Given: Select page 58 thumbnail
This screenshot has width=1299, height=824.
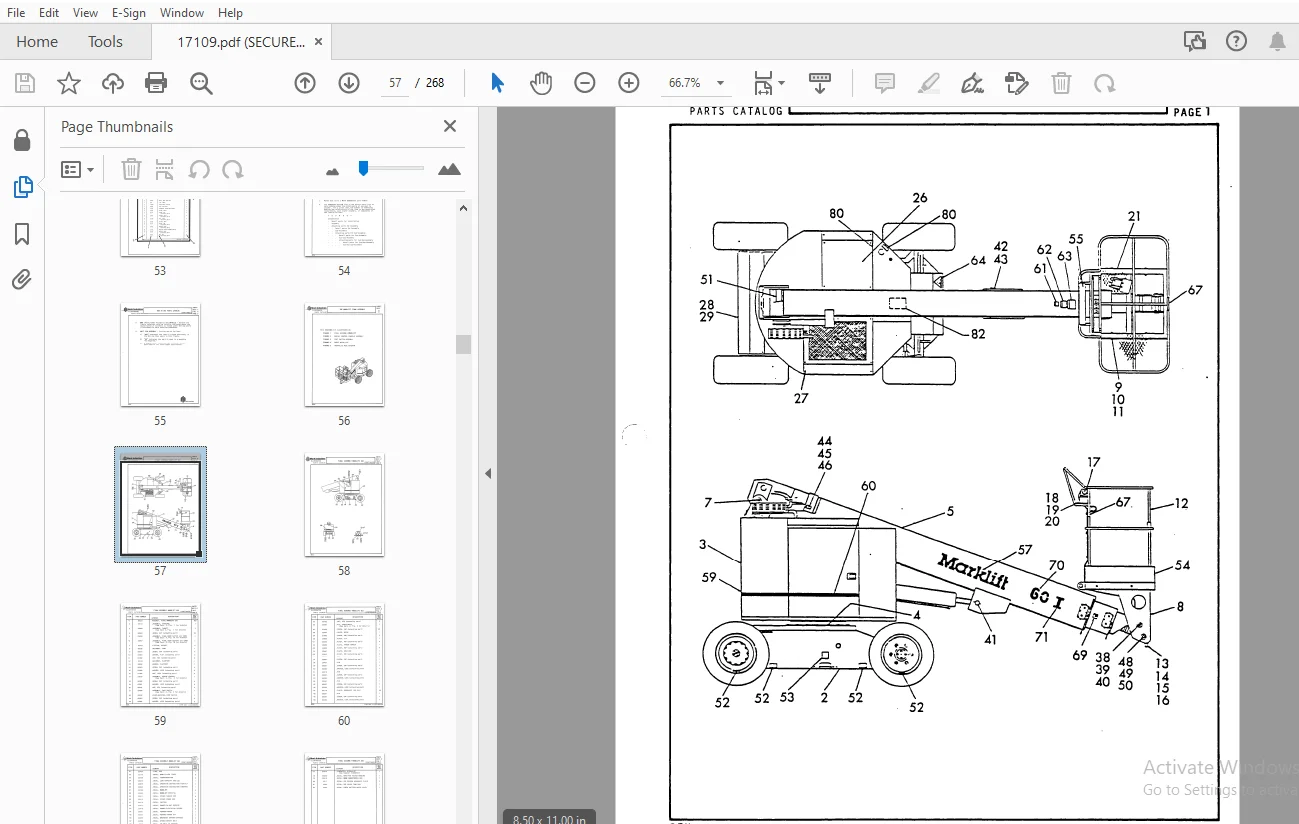Looking at the screenshot, I should pyautogui.click(x=344, y=506).
